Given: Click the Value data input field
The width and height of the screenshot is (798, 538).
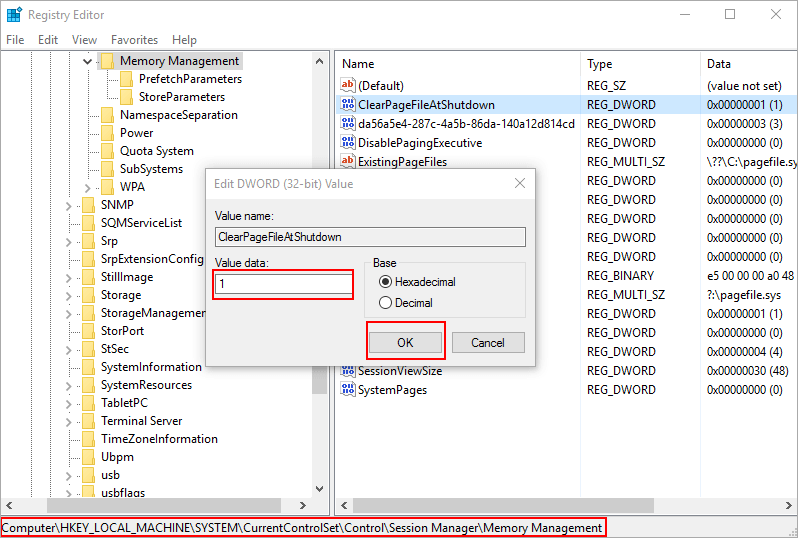Looking at the screenshot, I should (283, 284).
